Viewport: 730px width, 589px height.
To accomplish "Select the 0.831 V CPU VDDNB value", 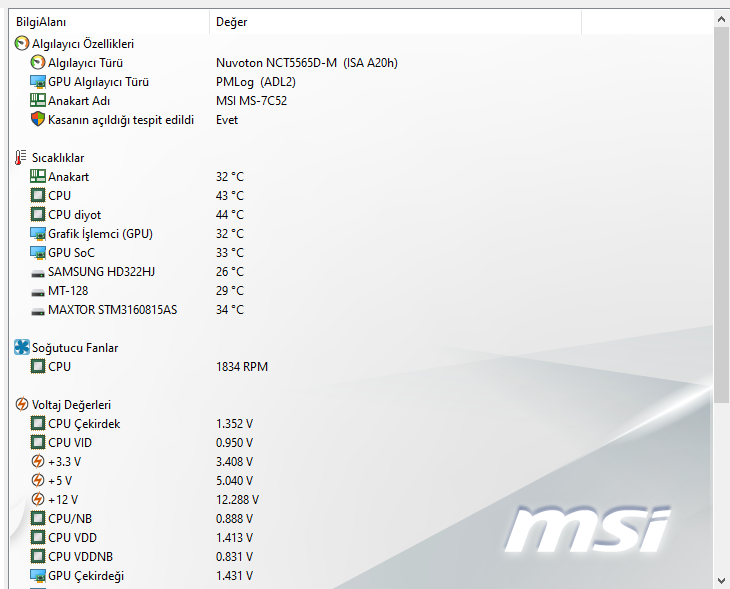I will (234, 557).
